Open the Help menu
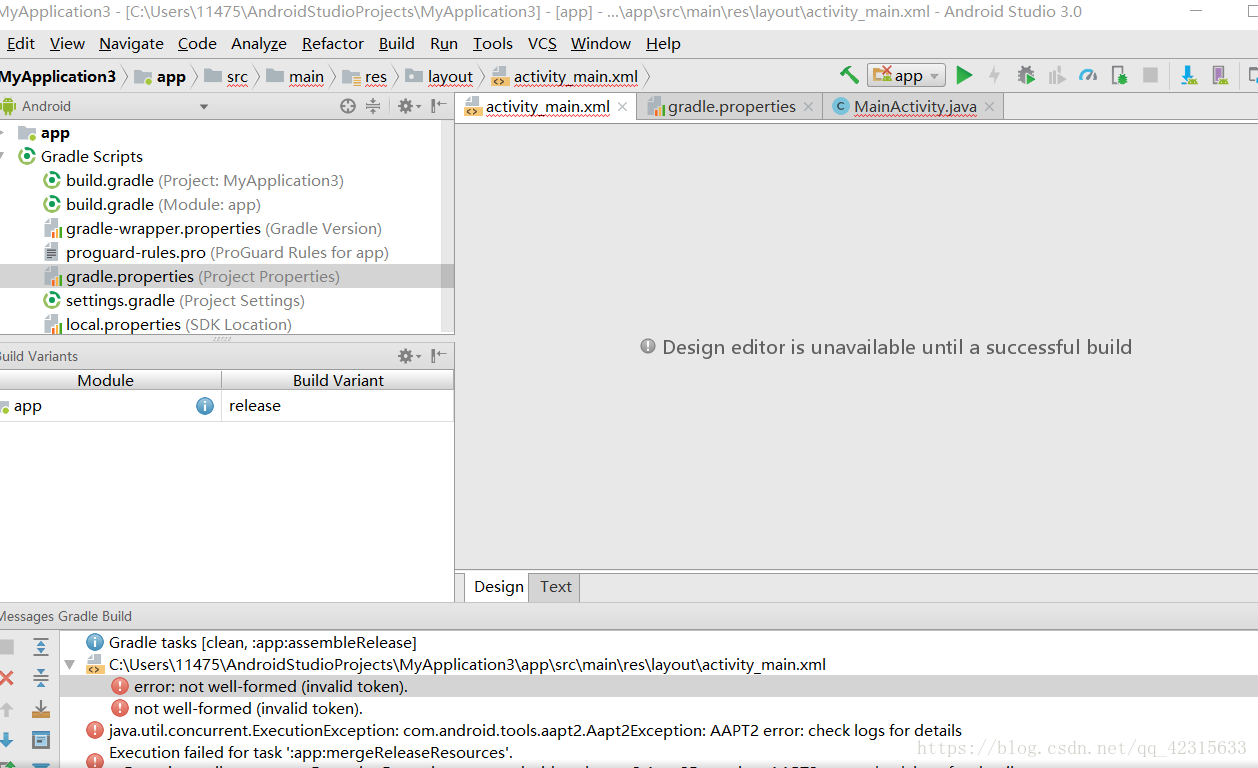The width and height of the screenshot is (1258, 768). [663, 44]
